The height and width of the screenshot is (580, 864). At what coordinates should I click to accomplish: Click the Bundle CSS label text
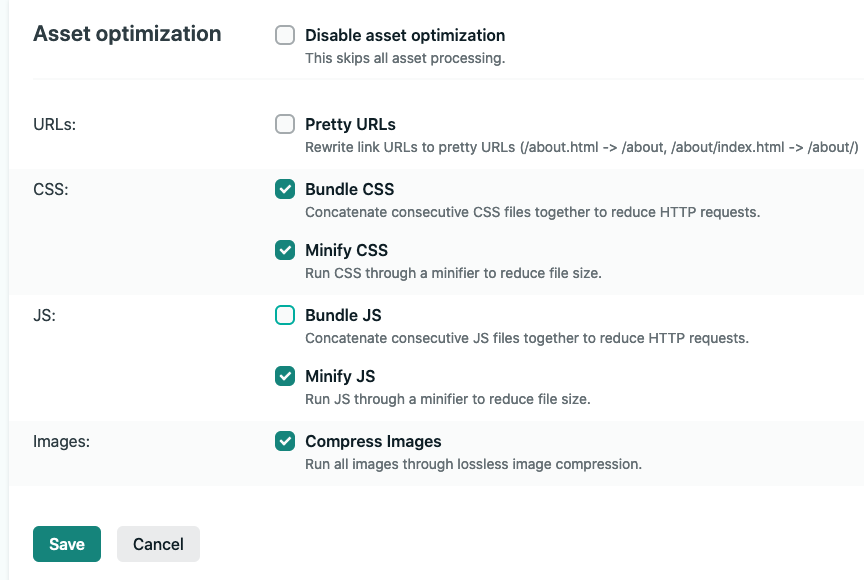point(349,189)
